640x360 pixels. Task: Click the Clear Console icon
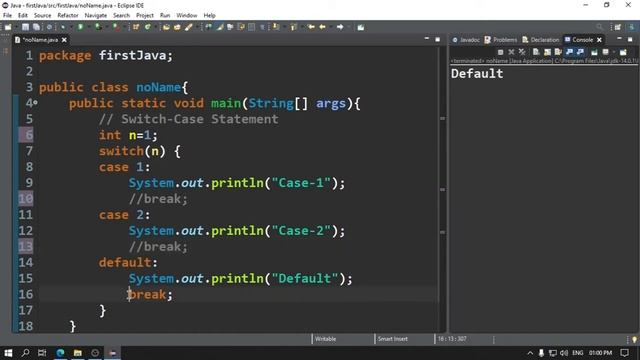coord(536,52)
